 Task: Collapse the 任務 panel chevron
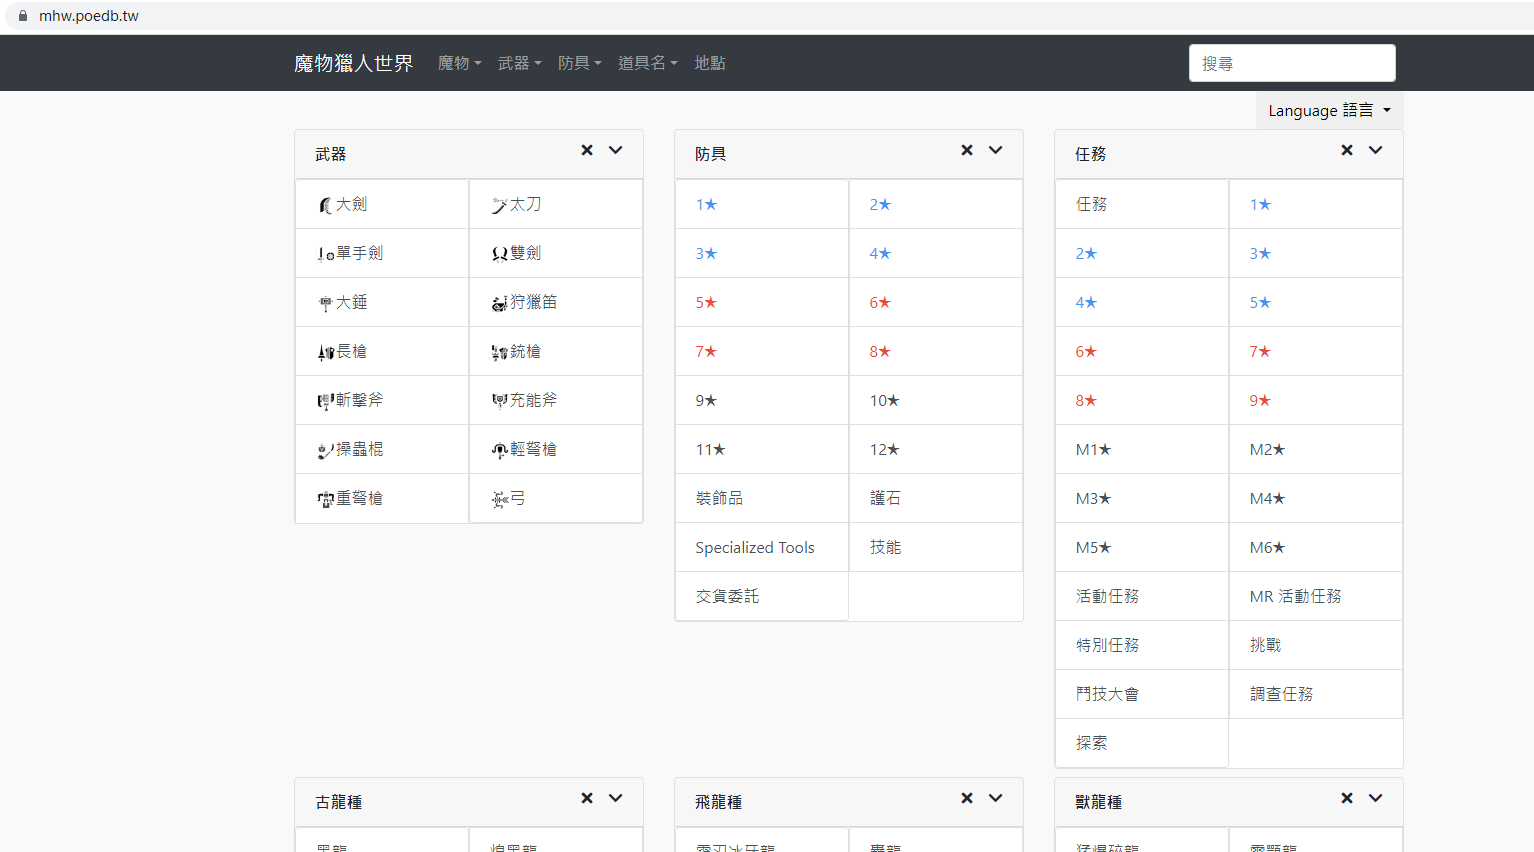coord(1376,150)
